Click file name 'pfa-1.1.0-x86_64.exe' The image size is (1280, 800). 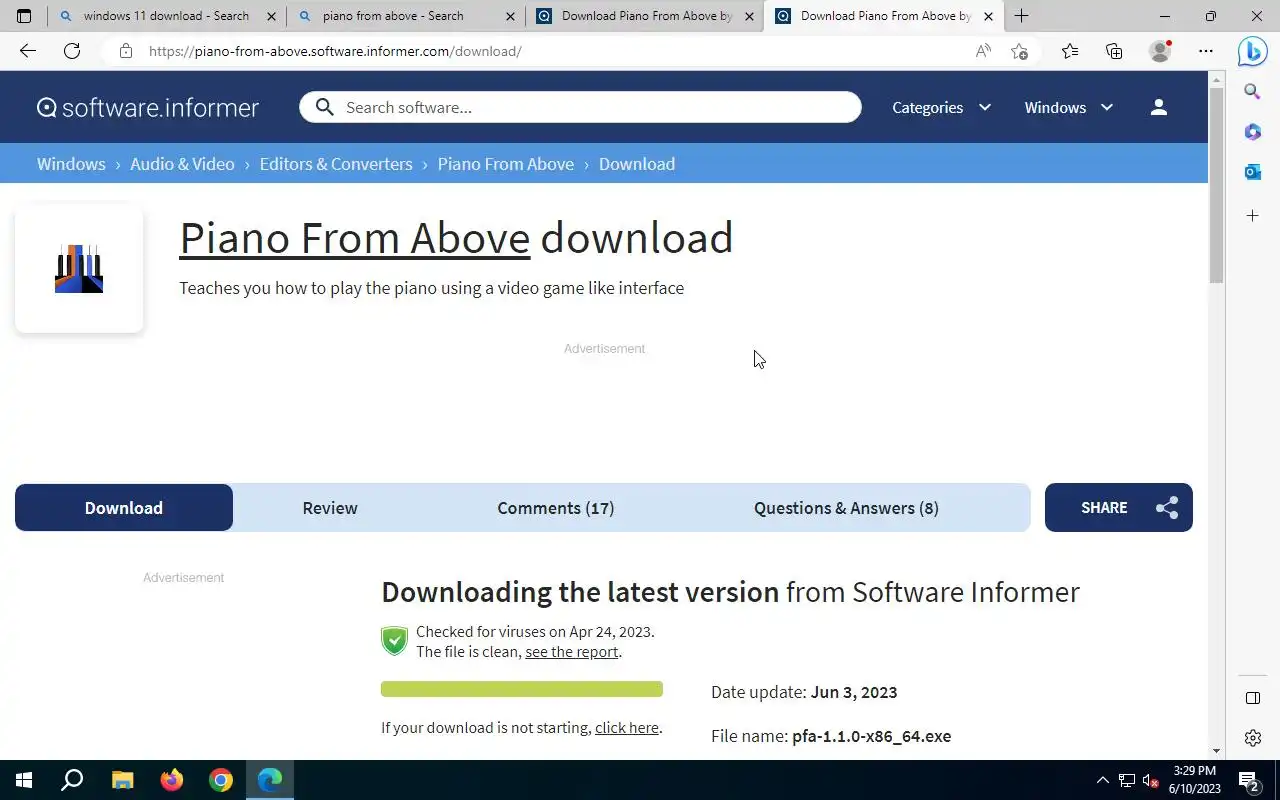871,736
